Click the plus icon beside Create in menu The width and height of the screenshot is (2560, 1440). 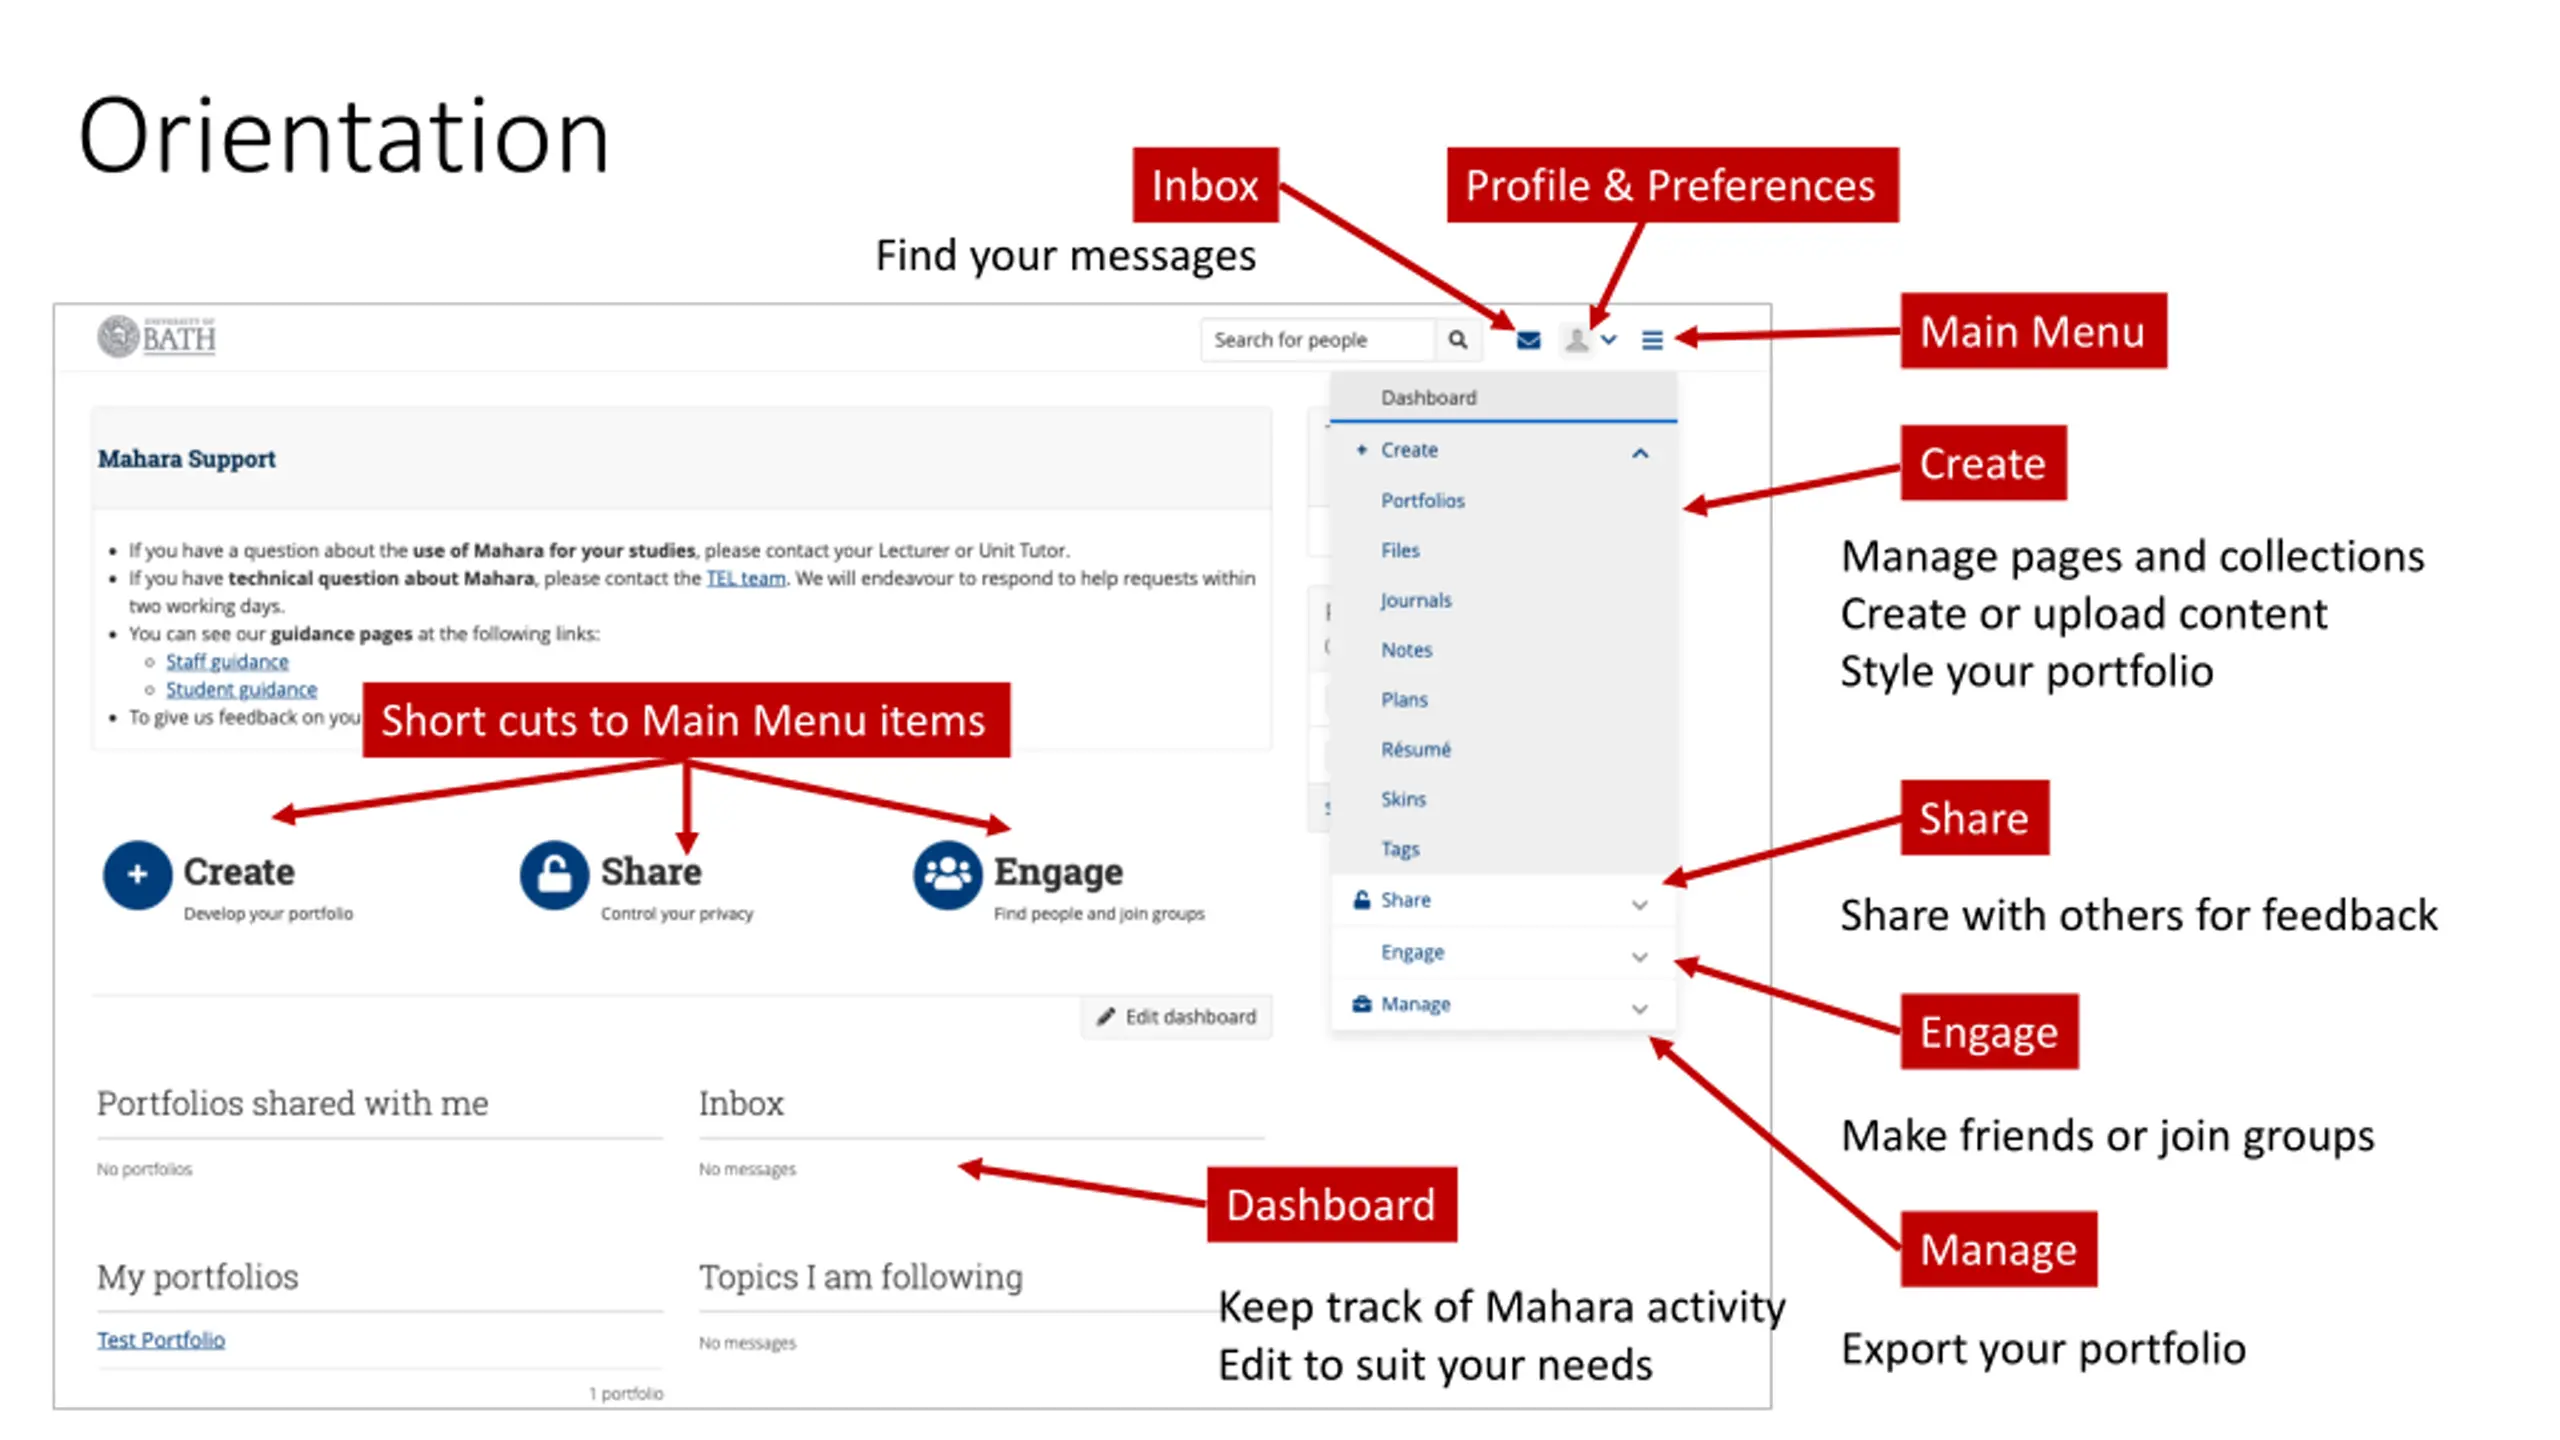point(1360,450)
